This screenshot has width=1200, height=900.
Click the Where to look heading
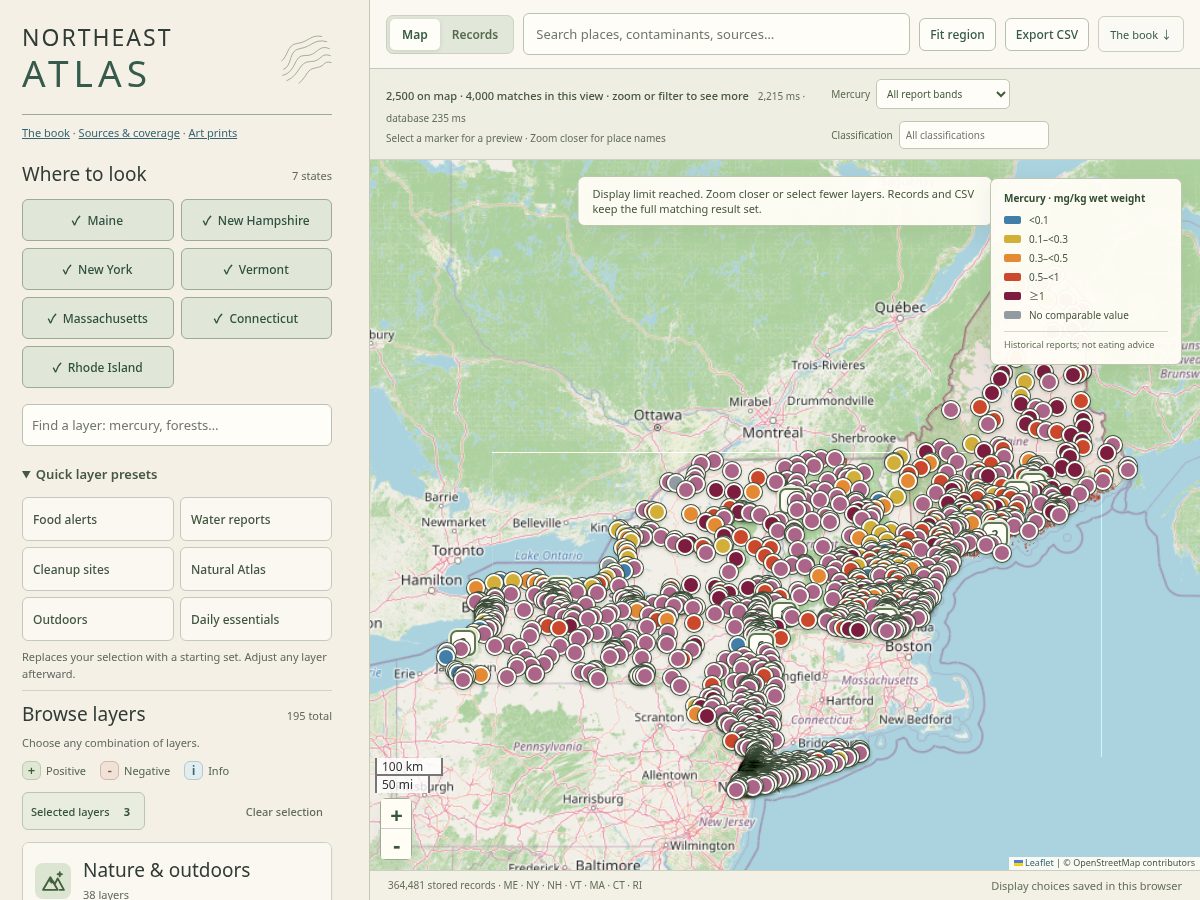84,174
